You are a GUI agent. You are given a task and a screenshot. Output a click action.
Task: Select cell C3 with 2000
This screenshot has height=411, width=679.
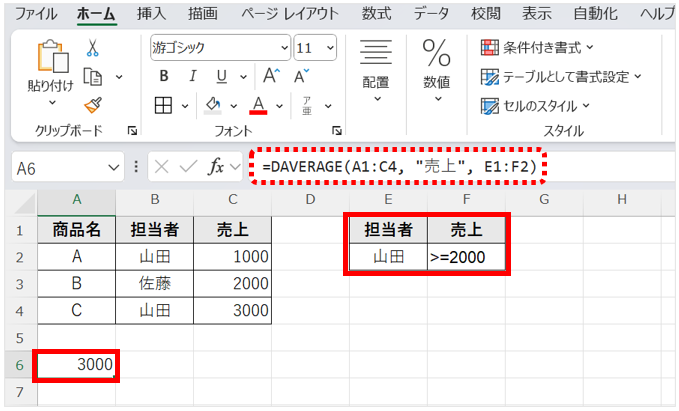233,284
